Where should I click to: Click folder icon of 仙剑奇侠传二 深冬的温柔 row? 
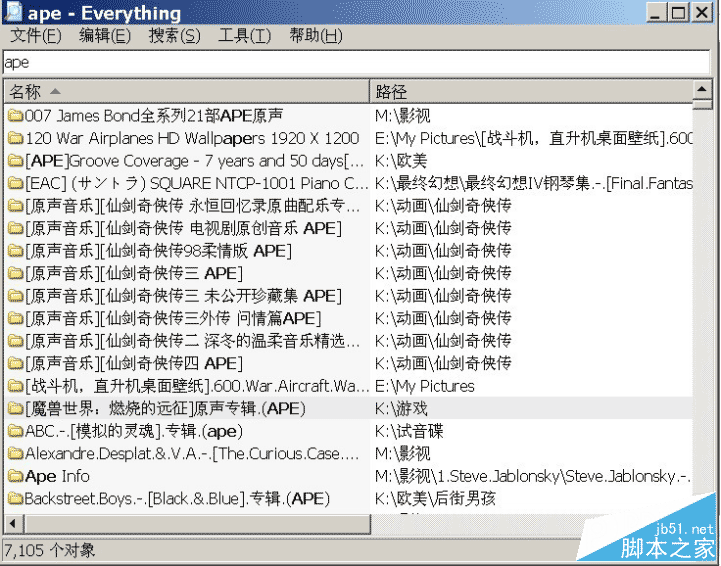point(16,341)
